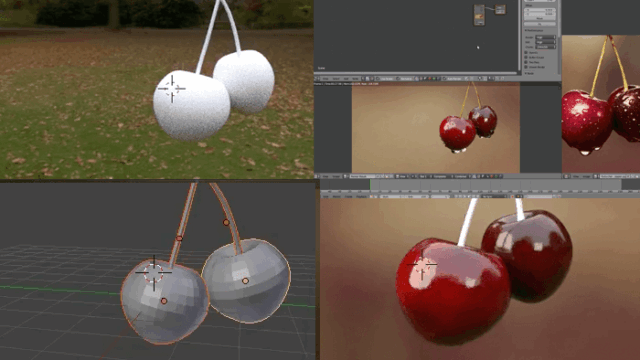Enable the Two Pass checkbox
Image resolution: width=640 pixels, height=360 pixels.
tap(526, 62)
